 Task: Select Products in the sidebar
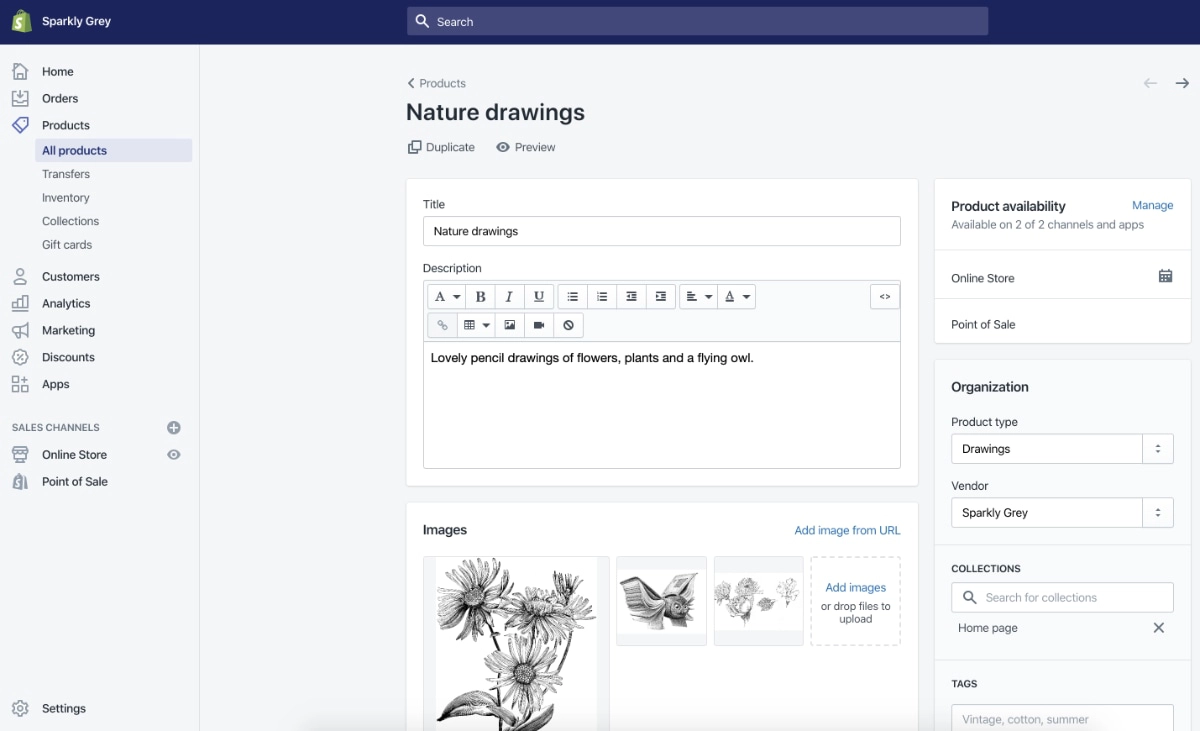pos(66,125)
